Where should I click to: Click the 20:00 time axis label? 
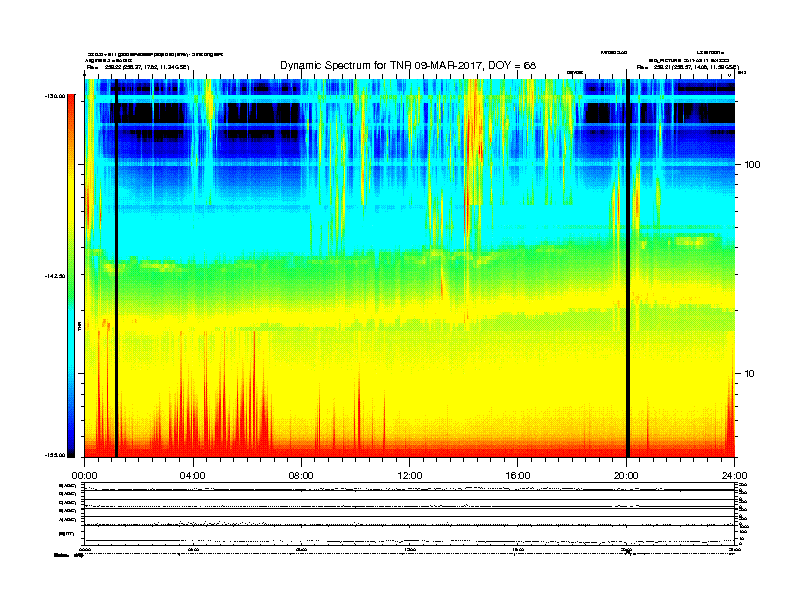tap(626, 476)
